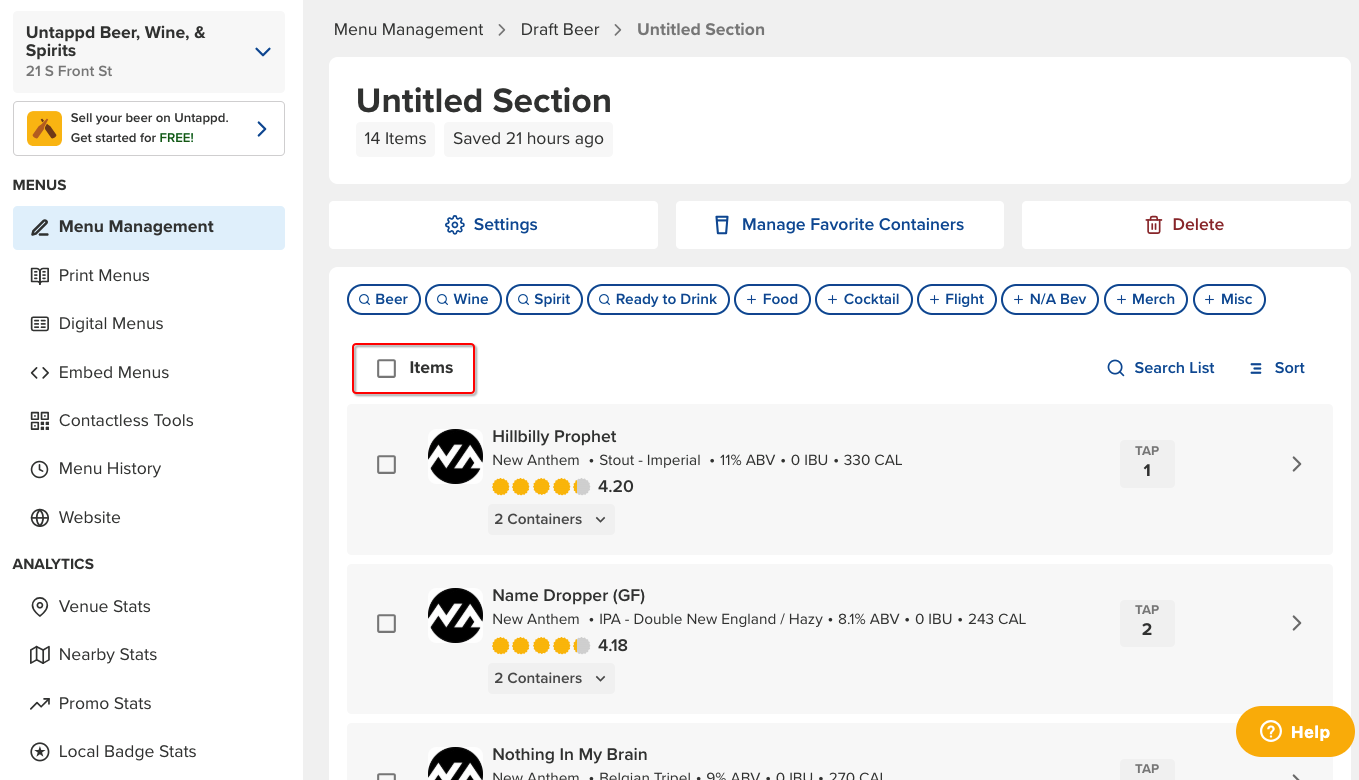This screenshot has width=1359, height=780.
Task: Delete this section
Action: 1186,225
